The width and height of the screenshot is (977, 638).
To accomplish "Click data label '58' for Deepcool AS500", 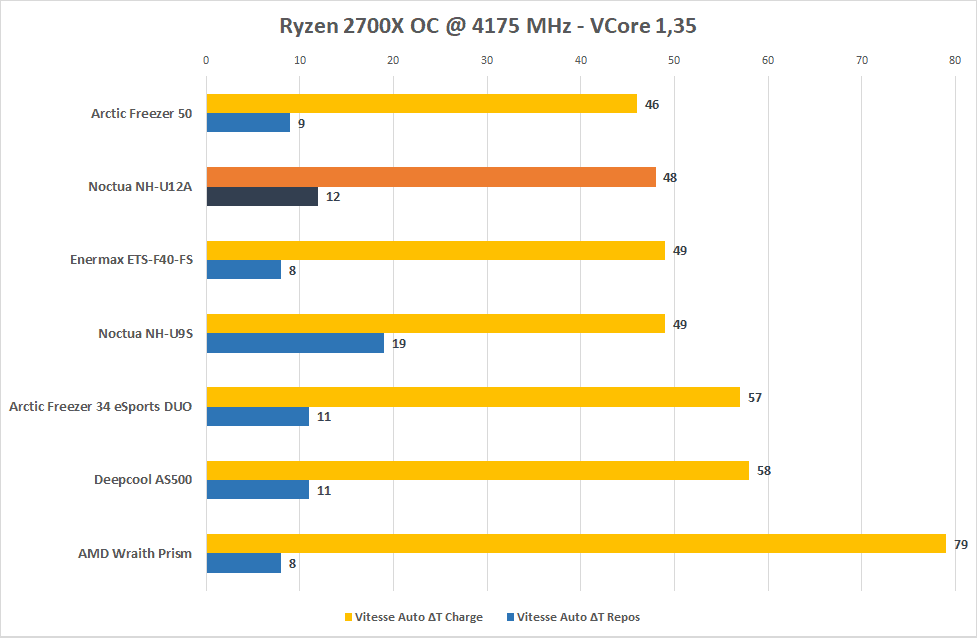I will click(764, 471).
